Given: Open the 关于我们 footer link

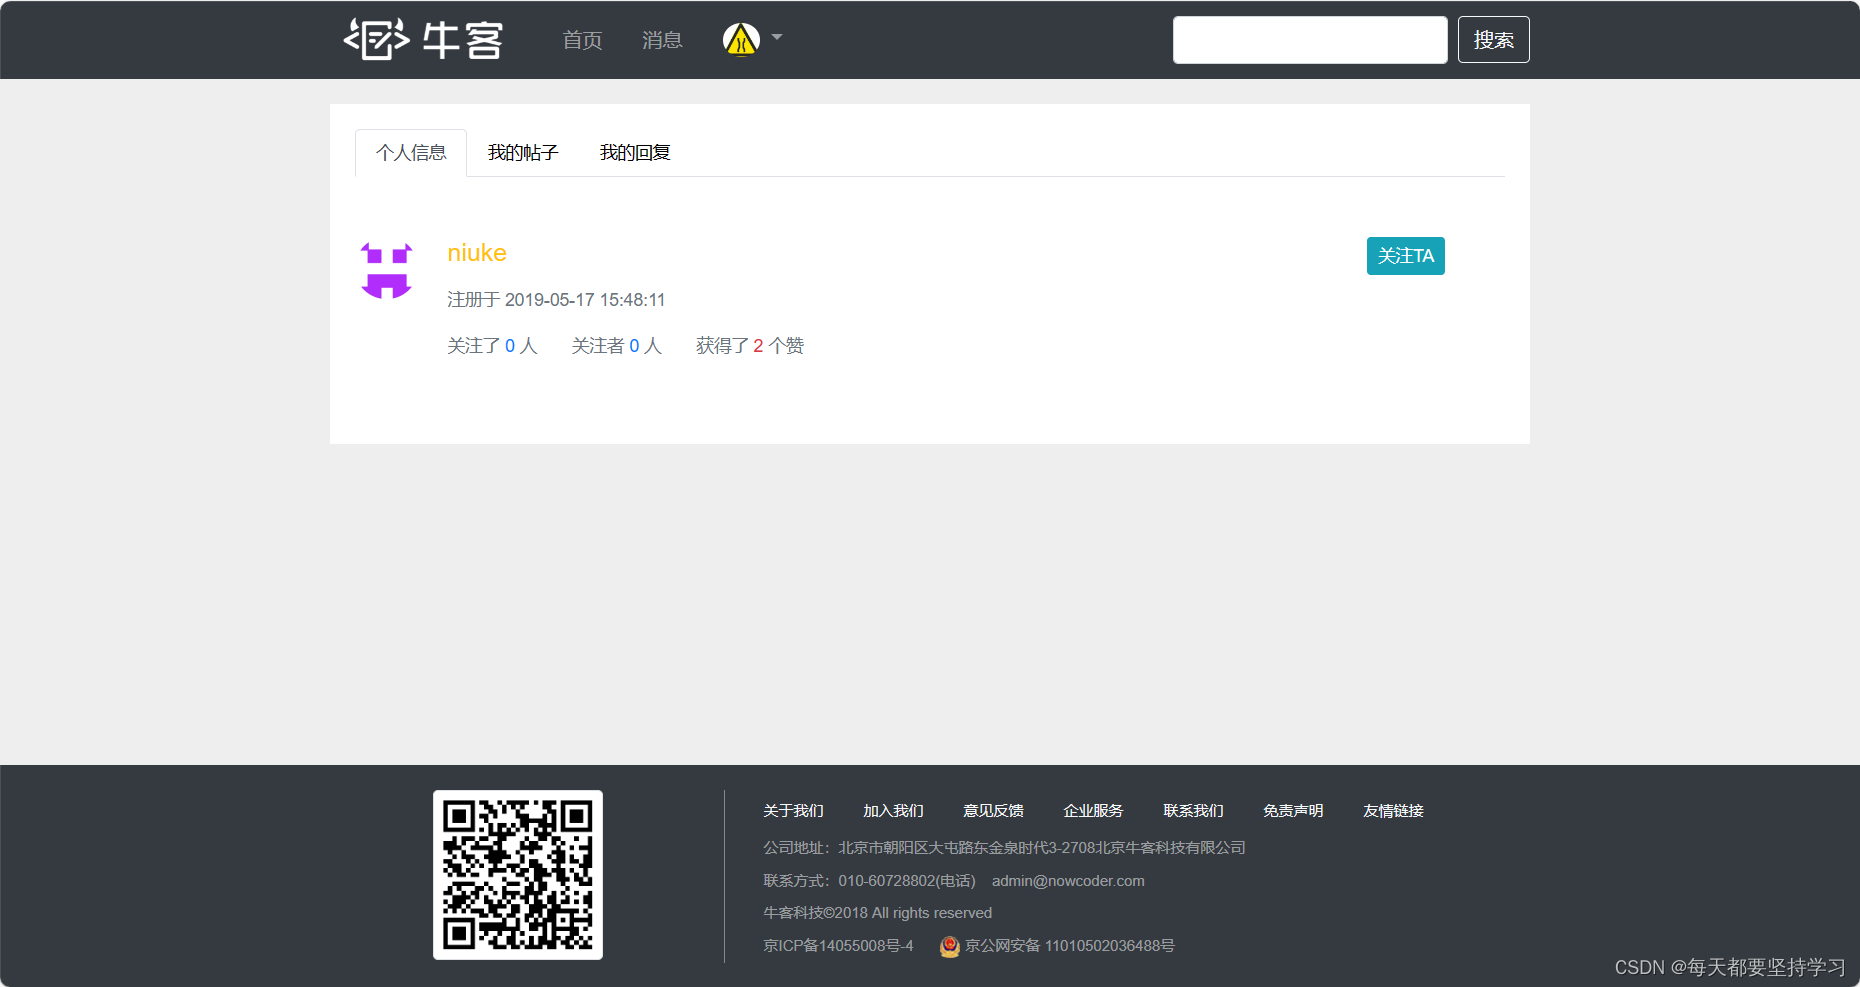Looking at the screenshot, I should click(x=793, y=811).
